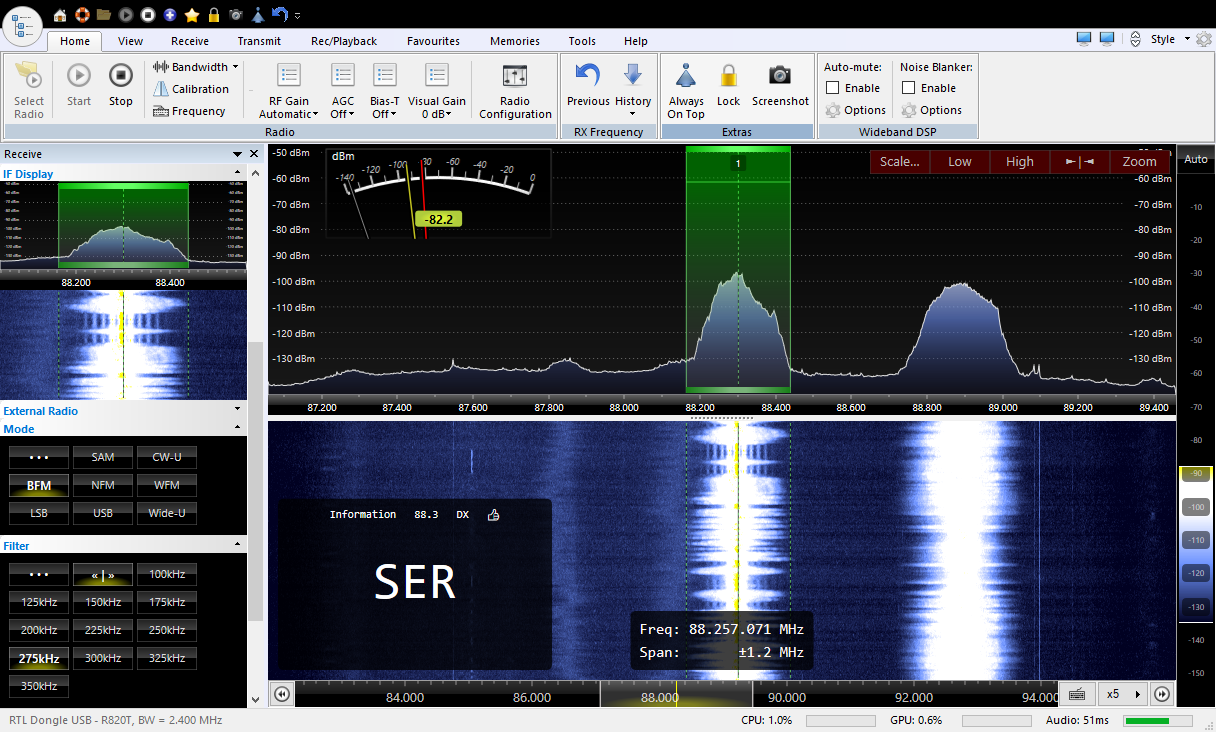The width and height of the screenshot is (1216, 732).
Task: Click the Receive panel vertical scrollbar
Action: [256, 480]
